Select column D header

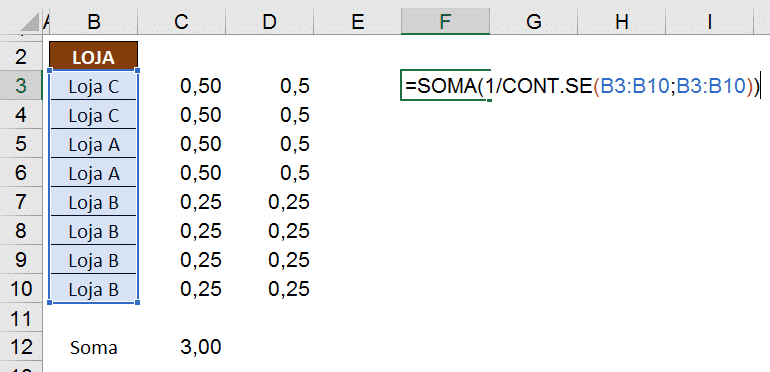click(x=269, y=22)
